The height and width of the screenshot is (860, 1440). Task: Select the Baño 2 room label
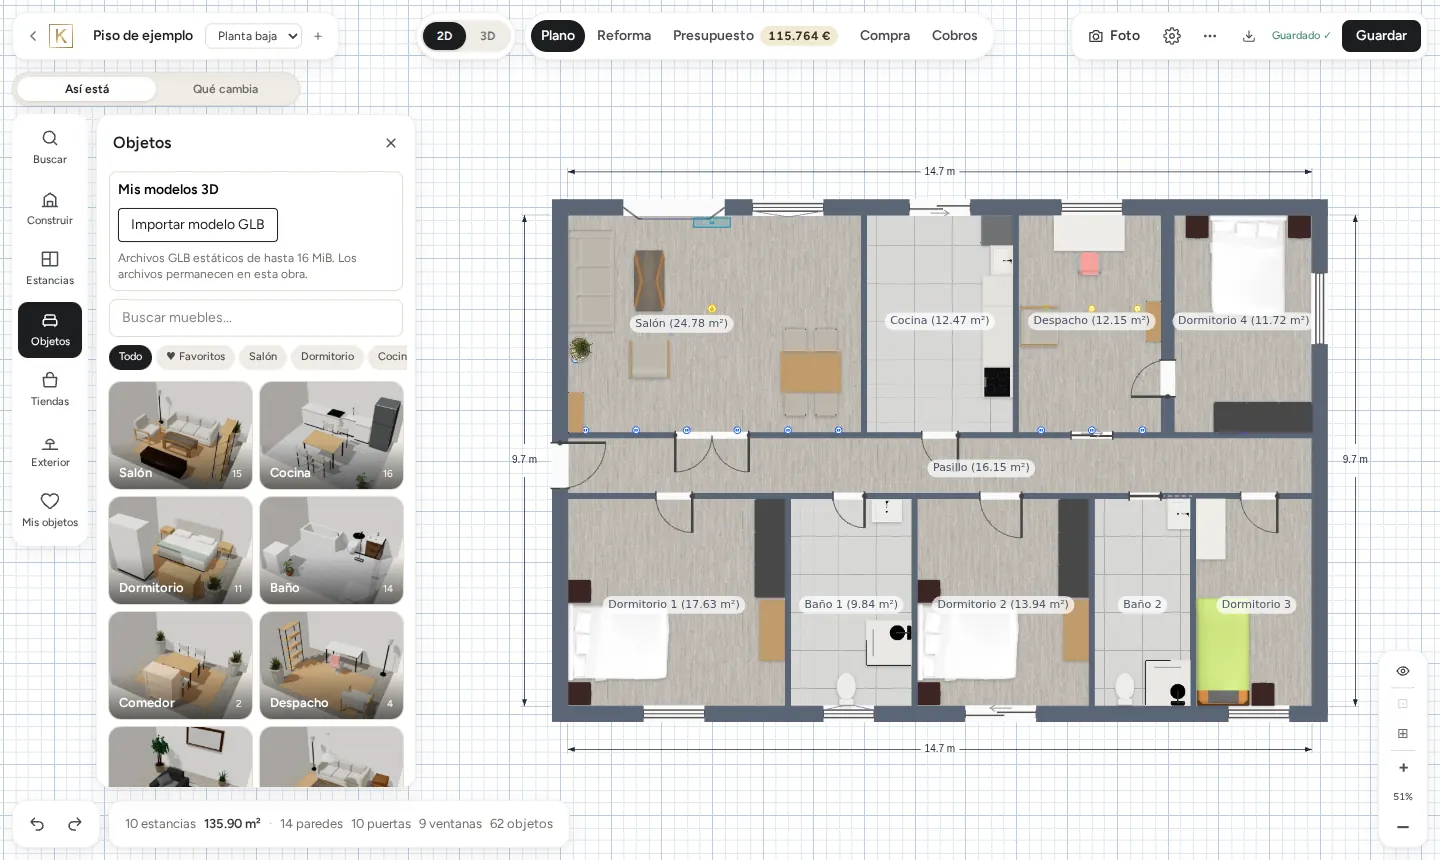[x=1142, y=605]
